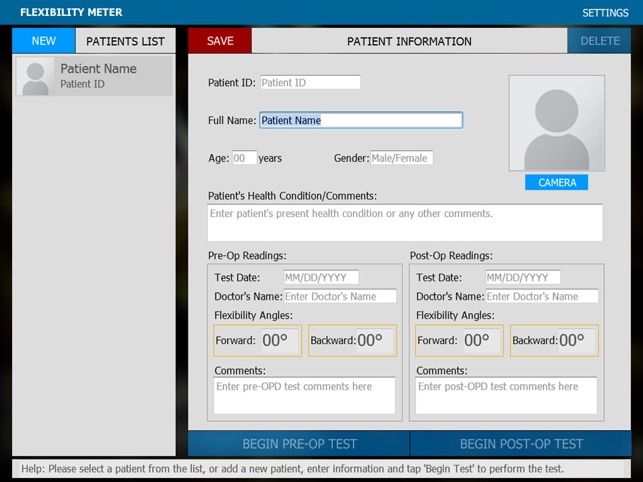643x482 pixels.
Task: Click the Post-Op Forward angle value
Action: click(482, 340)
